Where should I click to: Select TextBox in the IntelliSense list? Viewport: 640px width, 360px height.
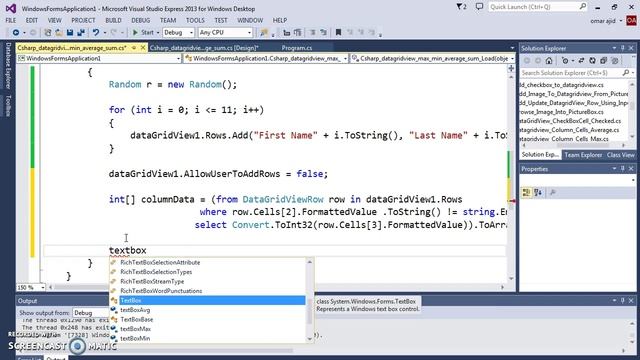208,300
